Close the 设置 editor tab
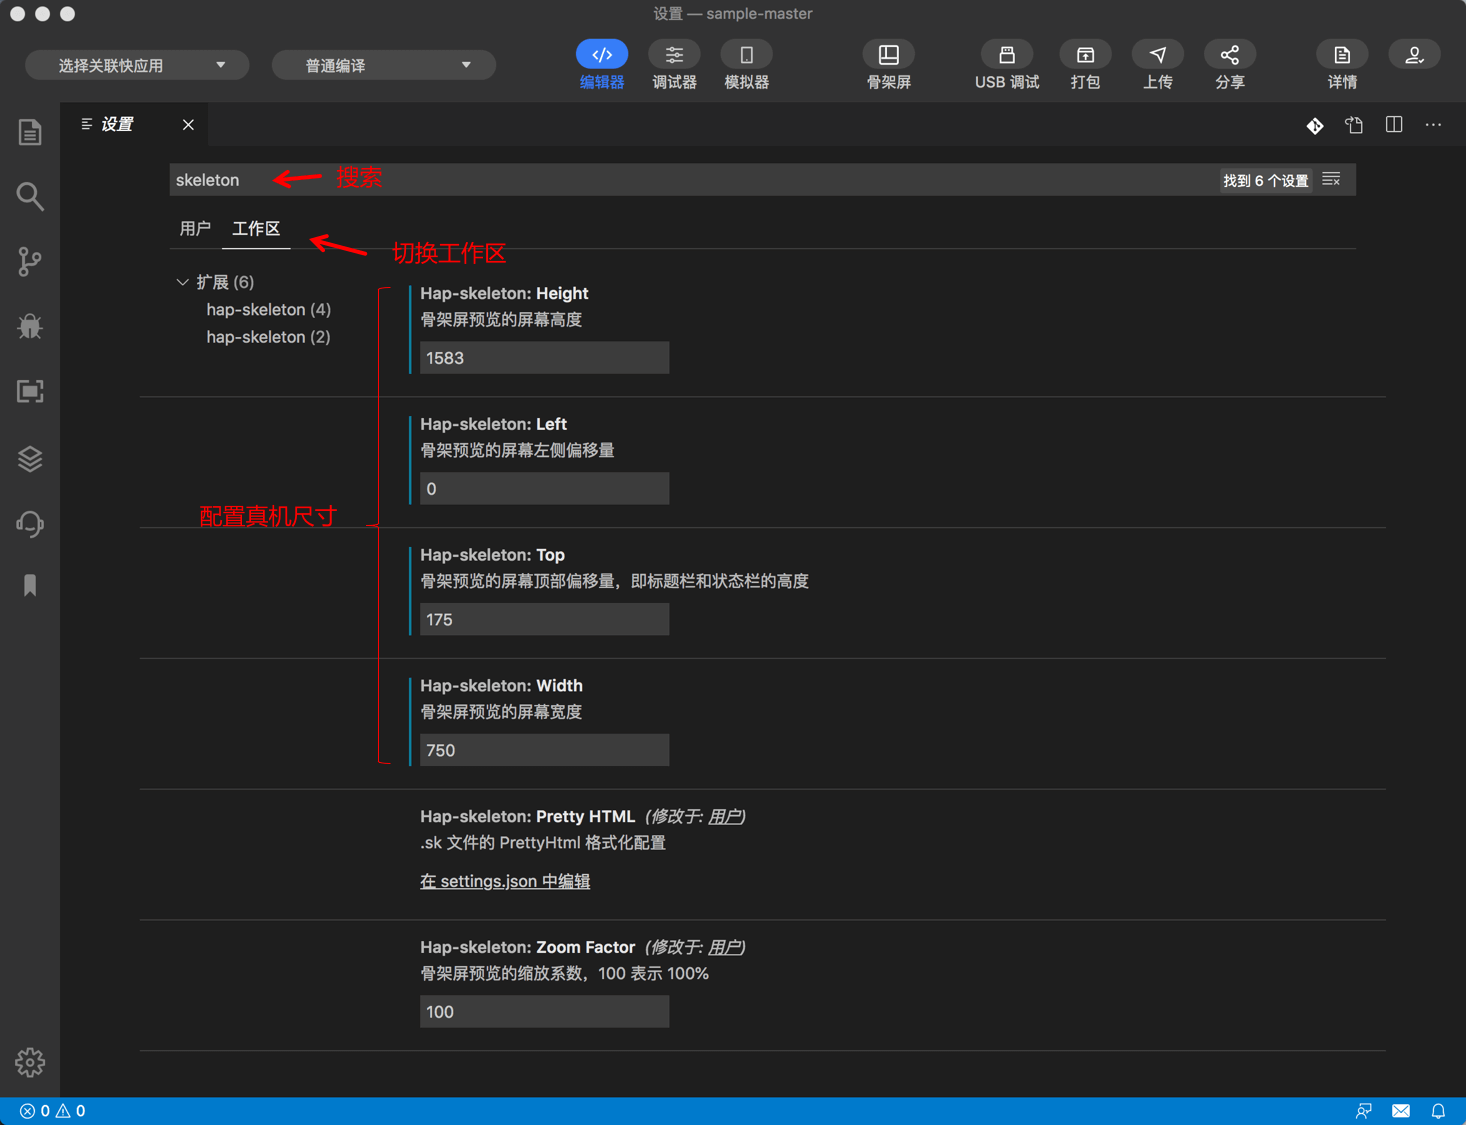The height and width of the screenshot is (1125, 1466). coord(188,125)
